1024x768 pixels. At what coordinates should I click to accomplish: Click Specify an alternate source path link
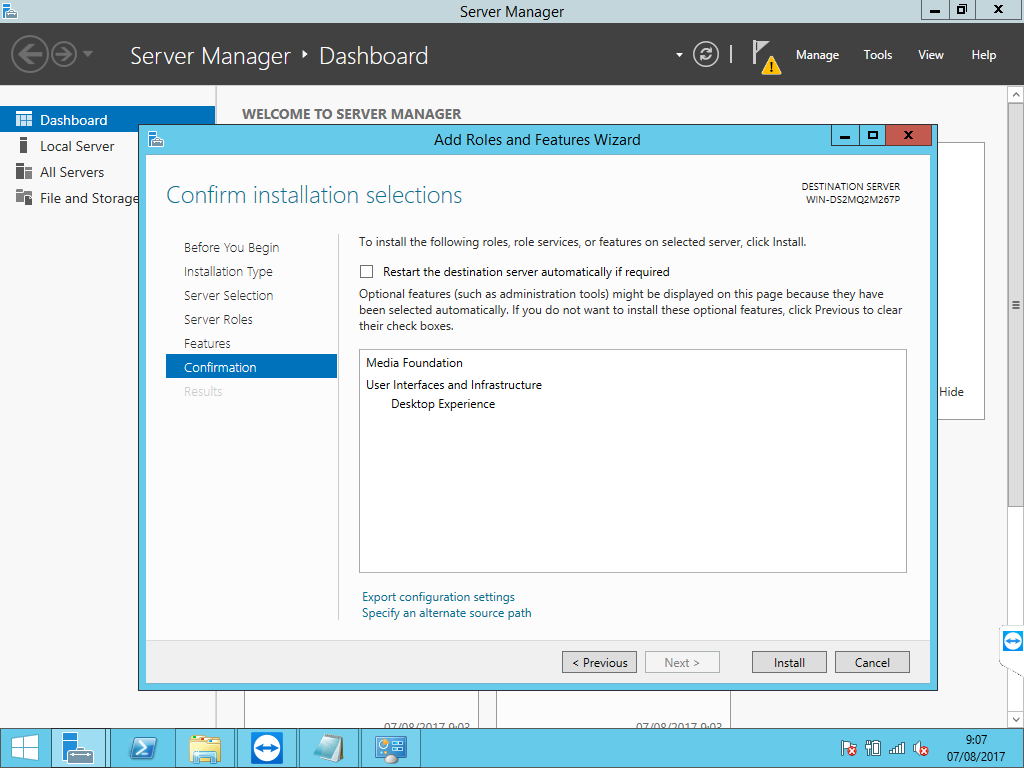pyautogui.click(x=447, y=613)
